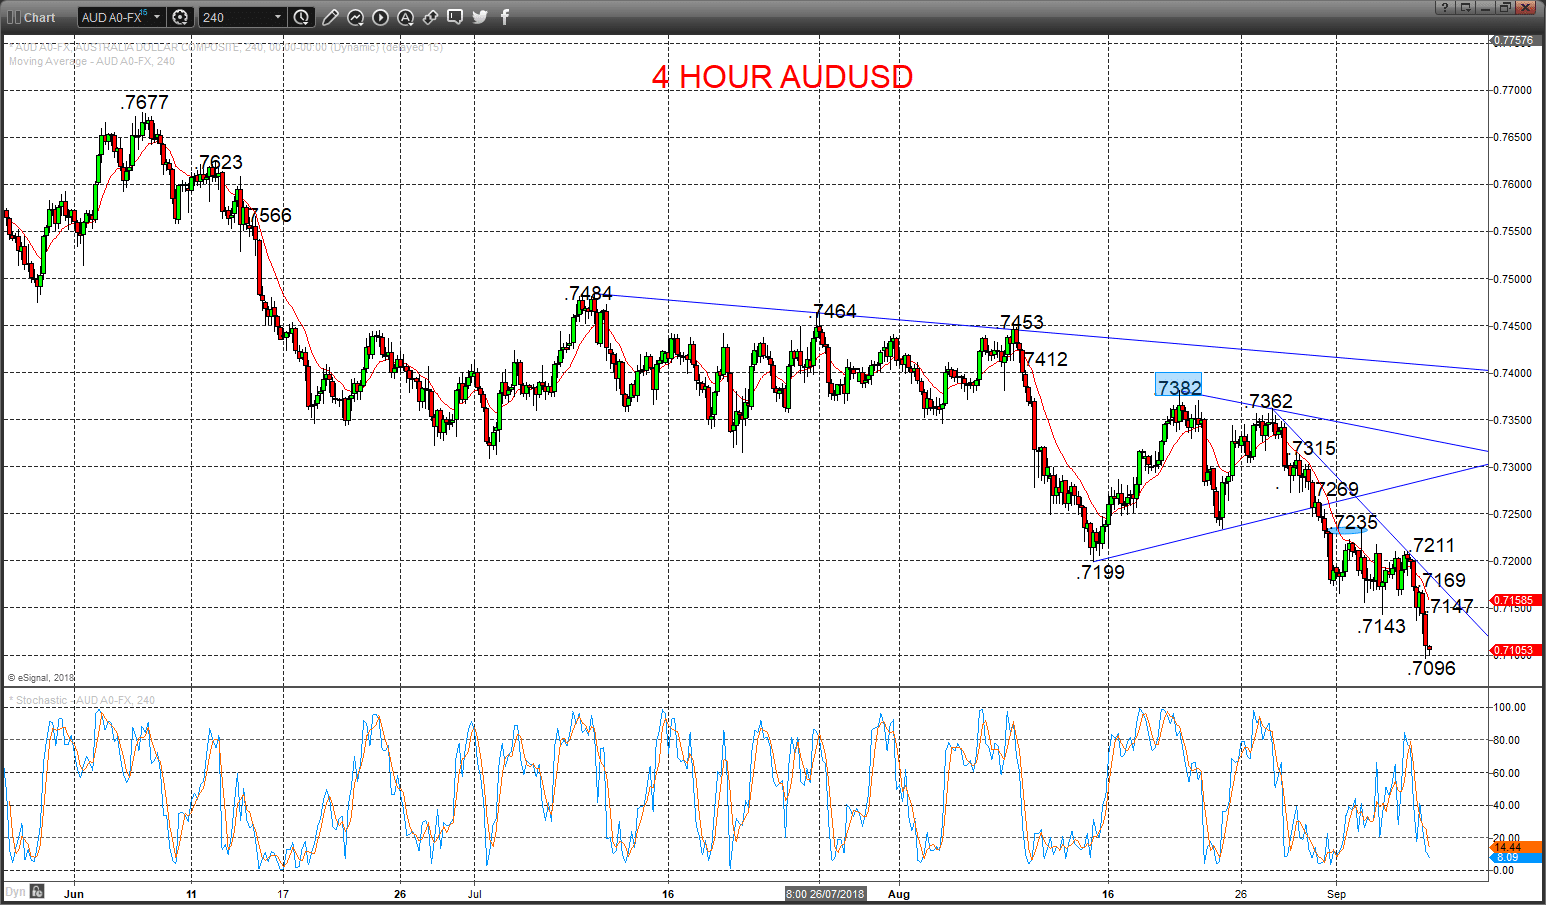The width and height of the screenshot is (1546, 905).
Task: Click the .7484 price annotation
Action: pos(589,293)
